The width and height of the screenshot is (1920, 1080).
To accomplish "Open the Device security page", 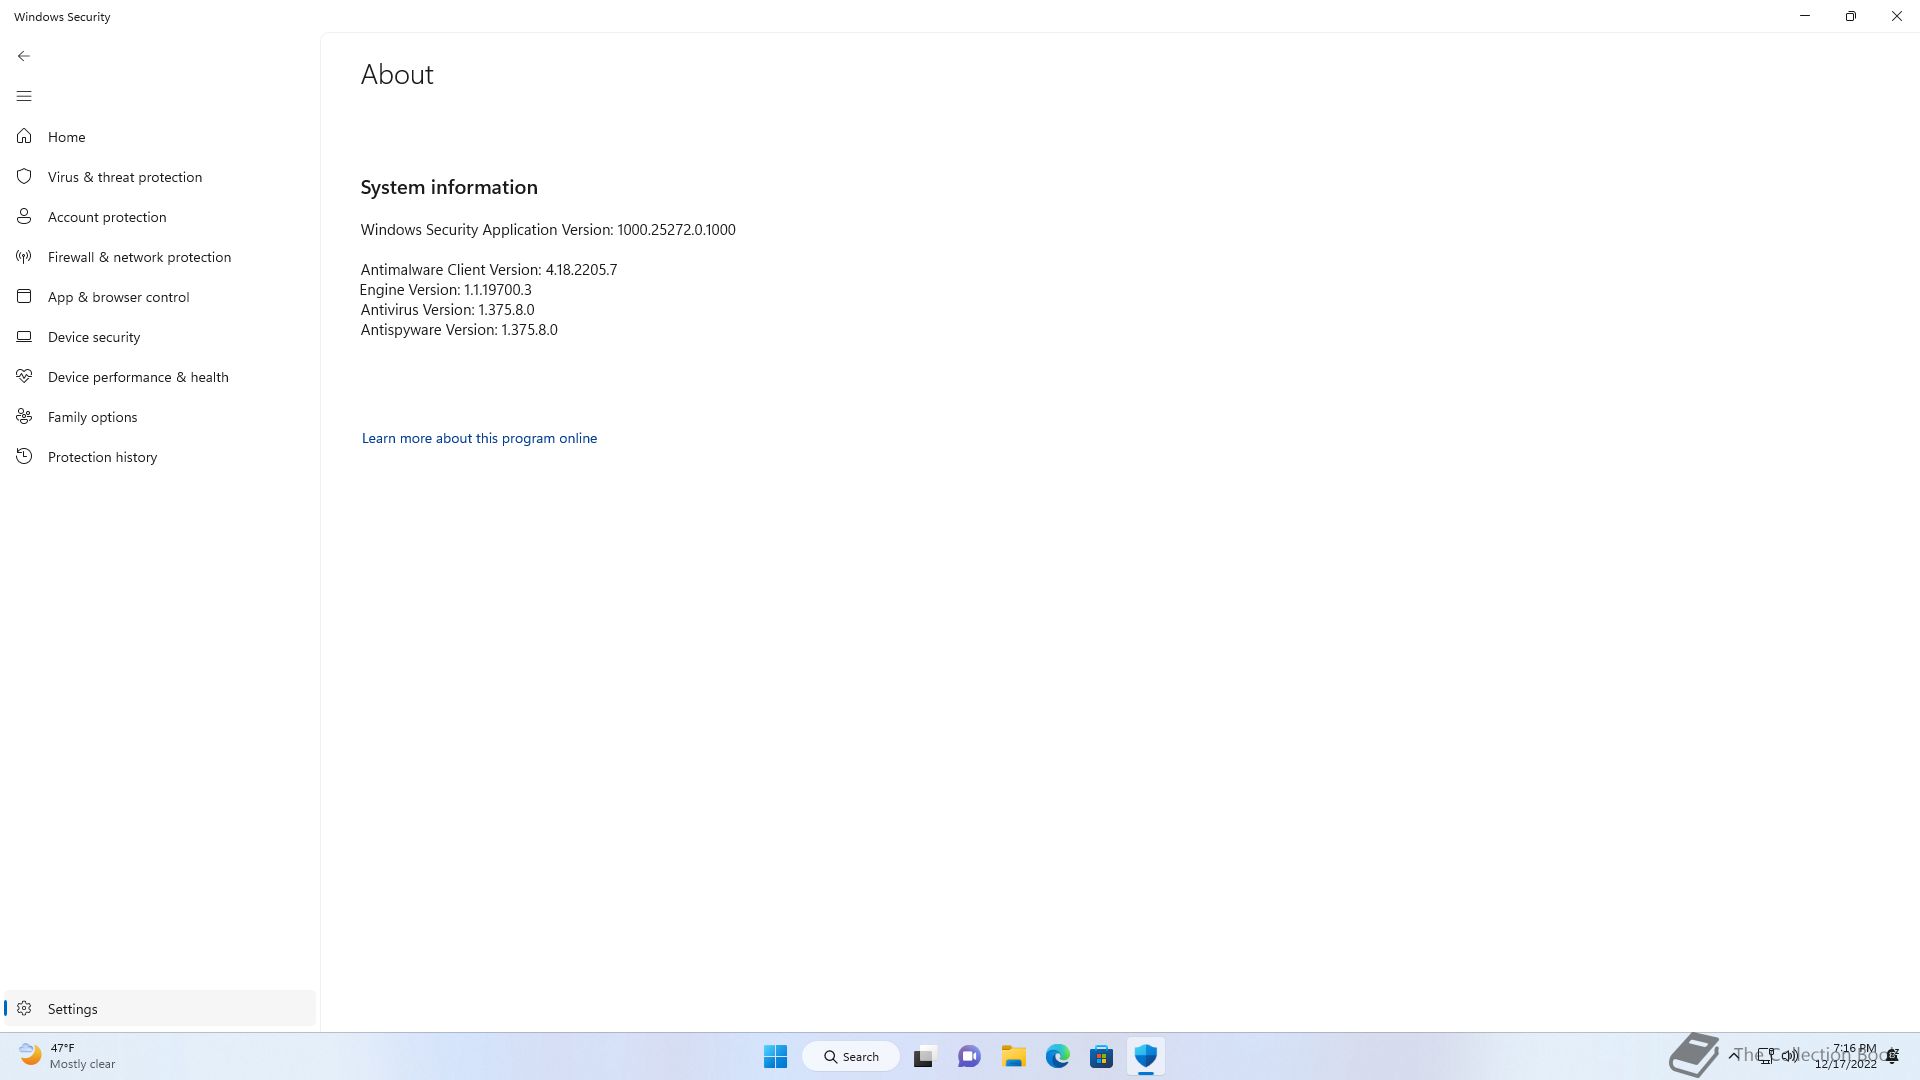I will [x=160, y=337].
